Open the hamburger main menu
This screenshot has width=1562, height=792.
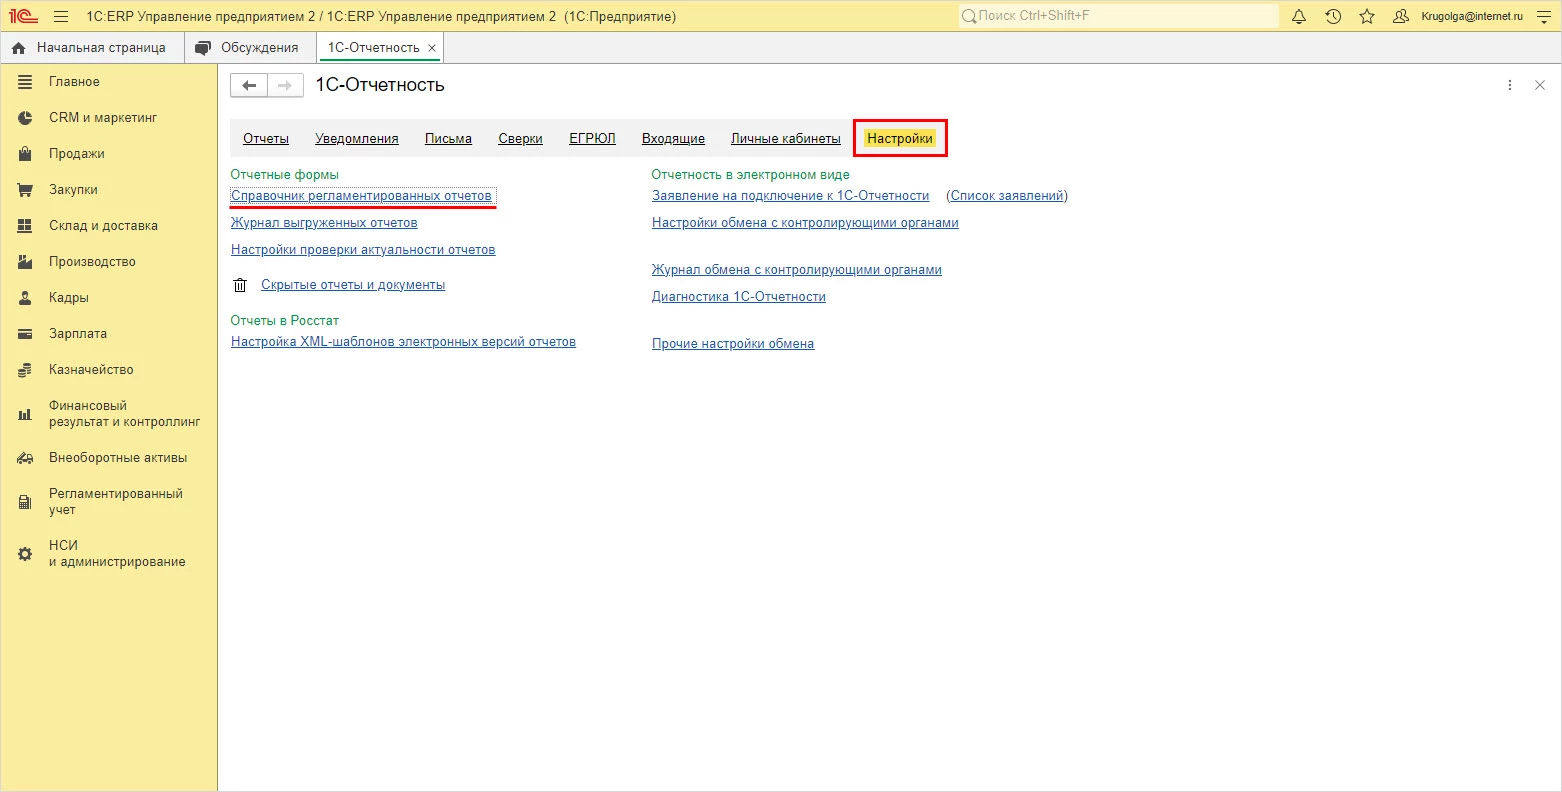[61, 16]
